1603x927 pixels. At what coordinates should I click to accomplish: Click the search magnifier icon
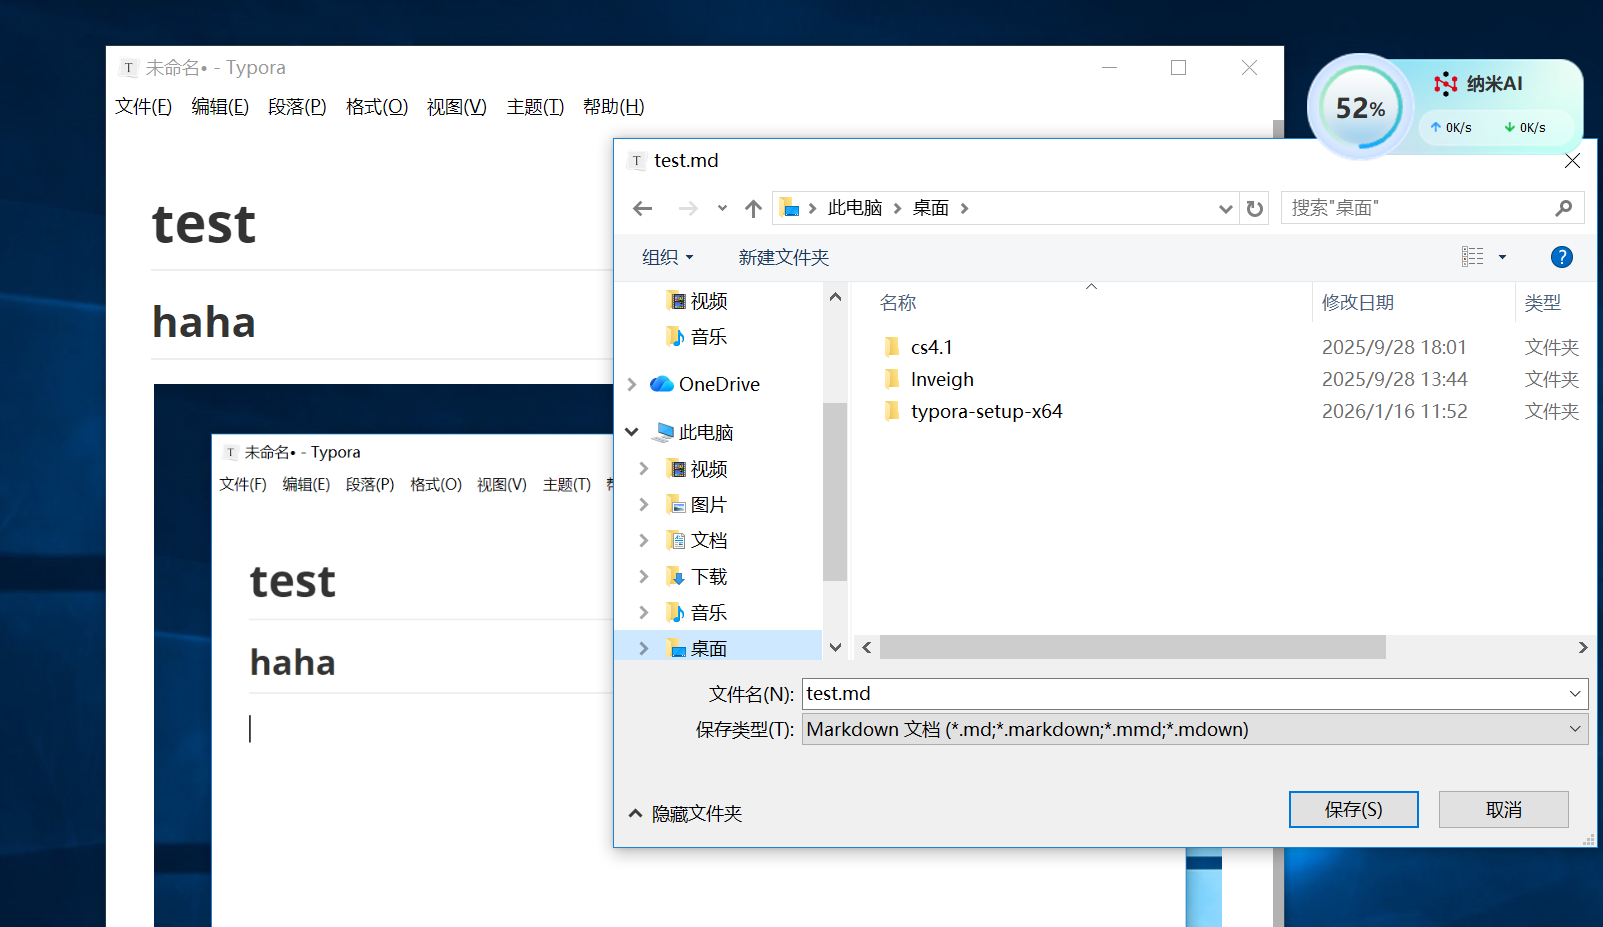pyautogui.click(x=1564, y=208)
